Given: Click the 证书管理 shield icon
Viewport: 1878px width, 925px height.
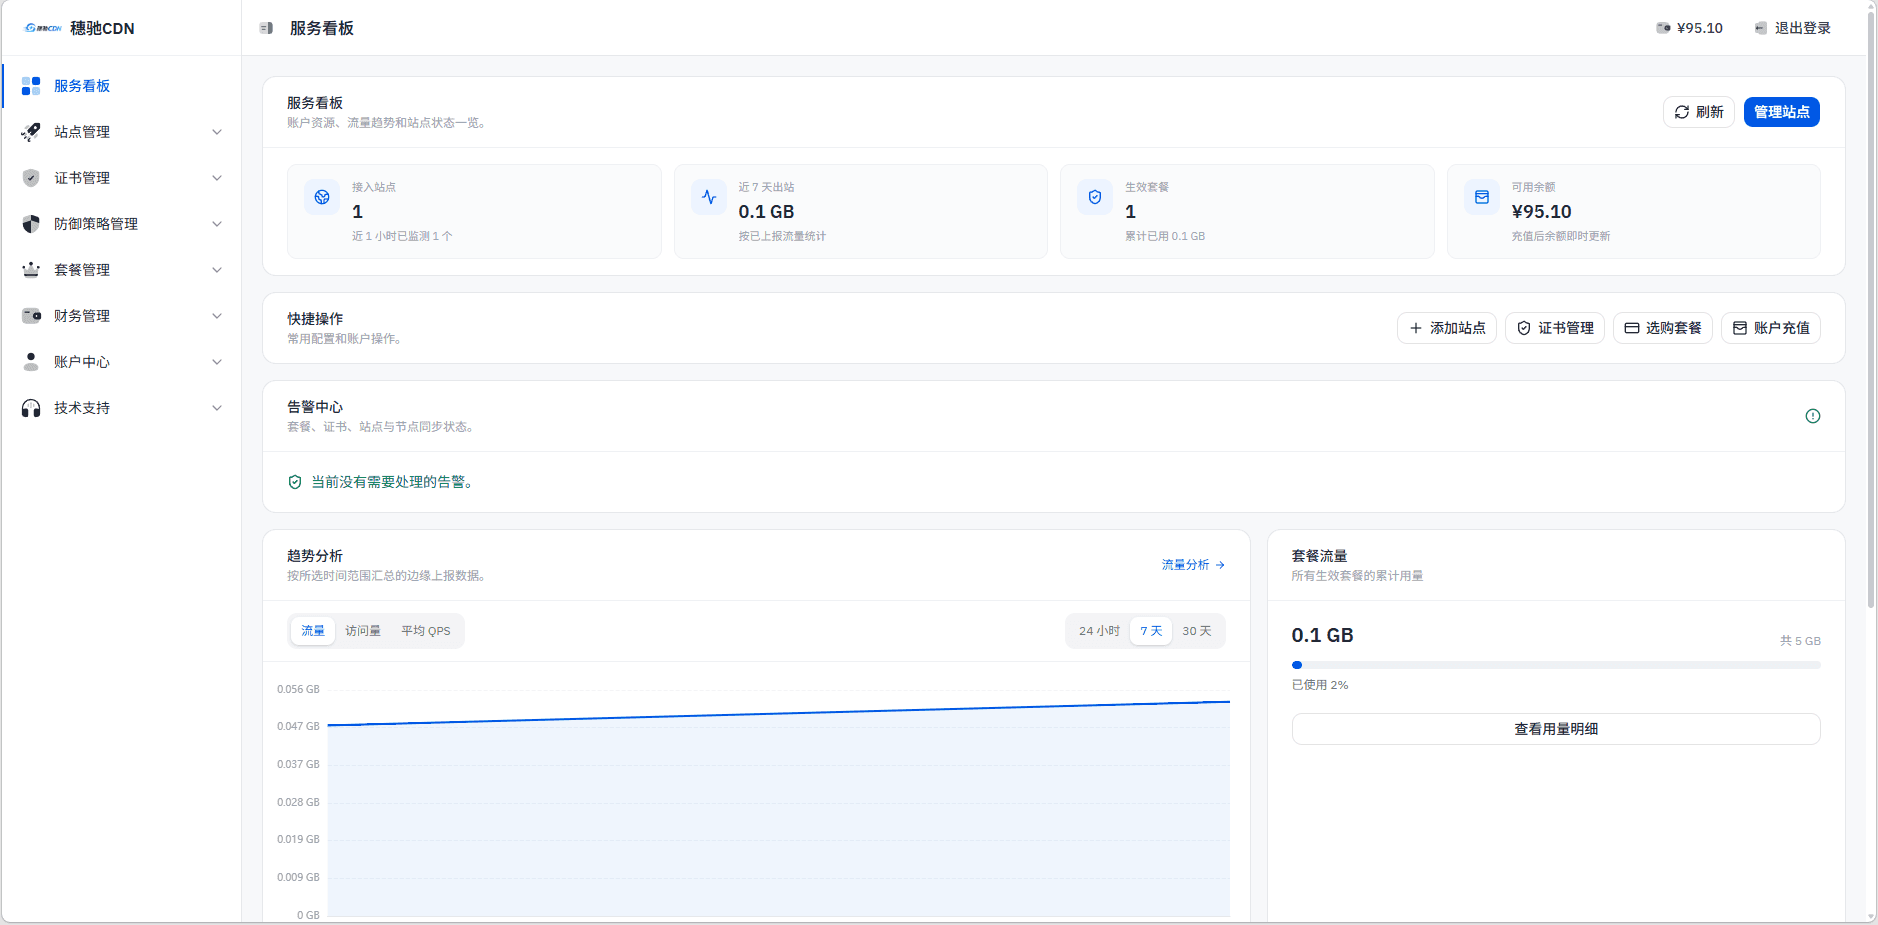Looking at the screenshot, I should (31, 178).
